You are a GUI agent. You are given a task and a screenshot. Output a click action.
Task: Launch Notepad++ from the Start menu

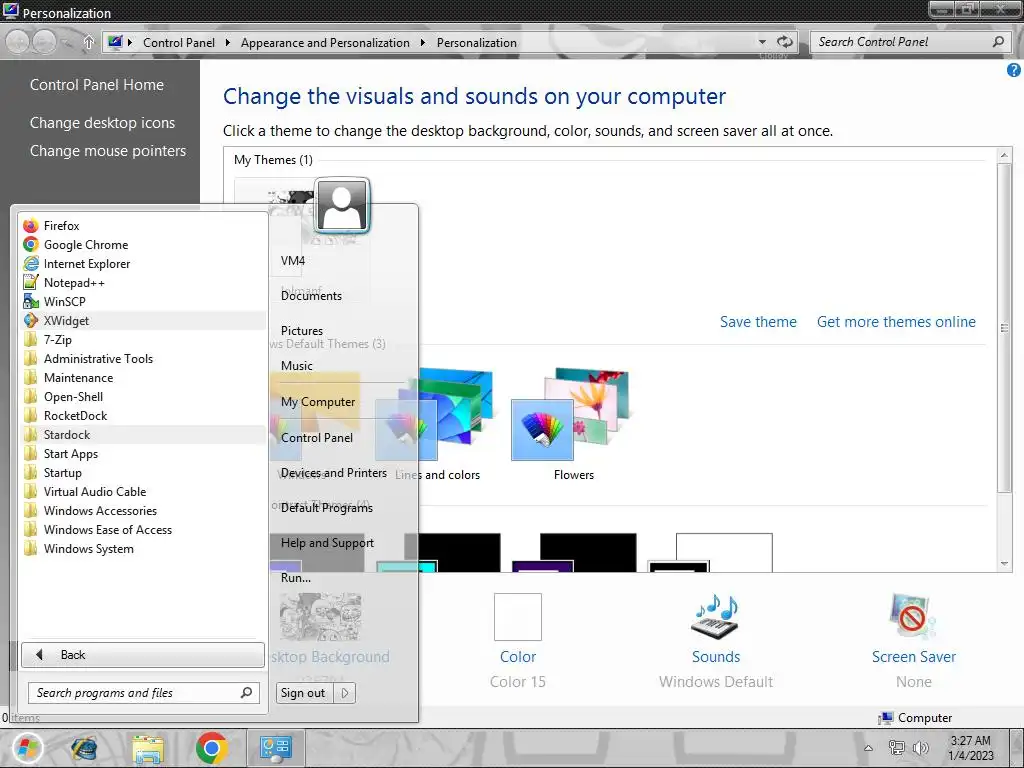143,283
